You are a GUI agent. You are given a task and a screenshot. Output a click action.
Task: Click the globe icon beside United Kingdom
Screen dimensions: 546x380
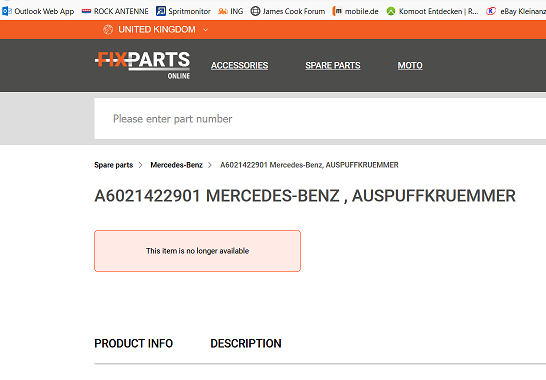click(x=108, y=30)
